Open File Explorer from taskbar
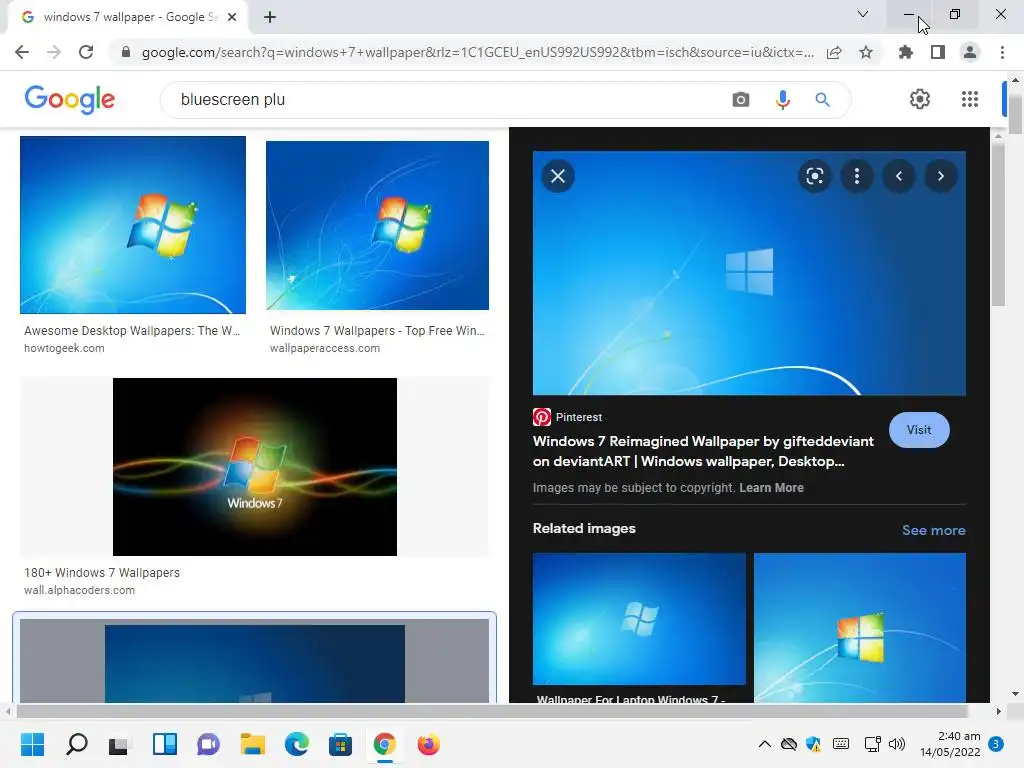 pyautogui.click(x=252, y=744)
